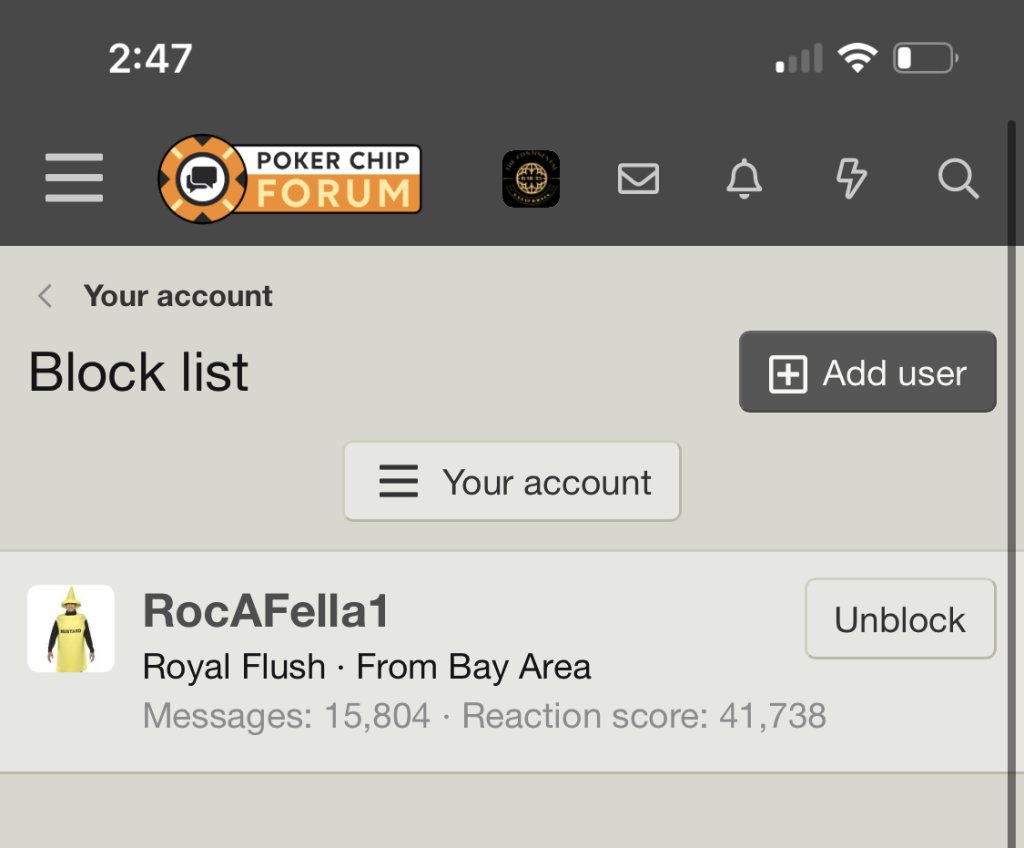Open What's New lightning bolt icon
The image size is (1024, 848).
(851, 179)
